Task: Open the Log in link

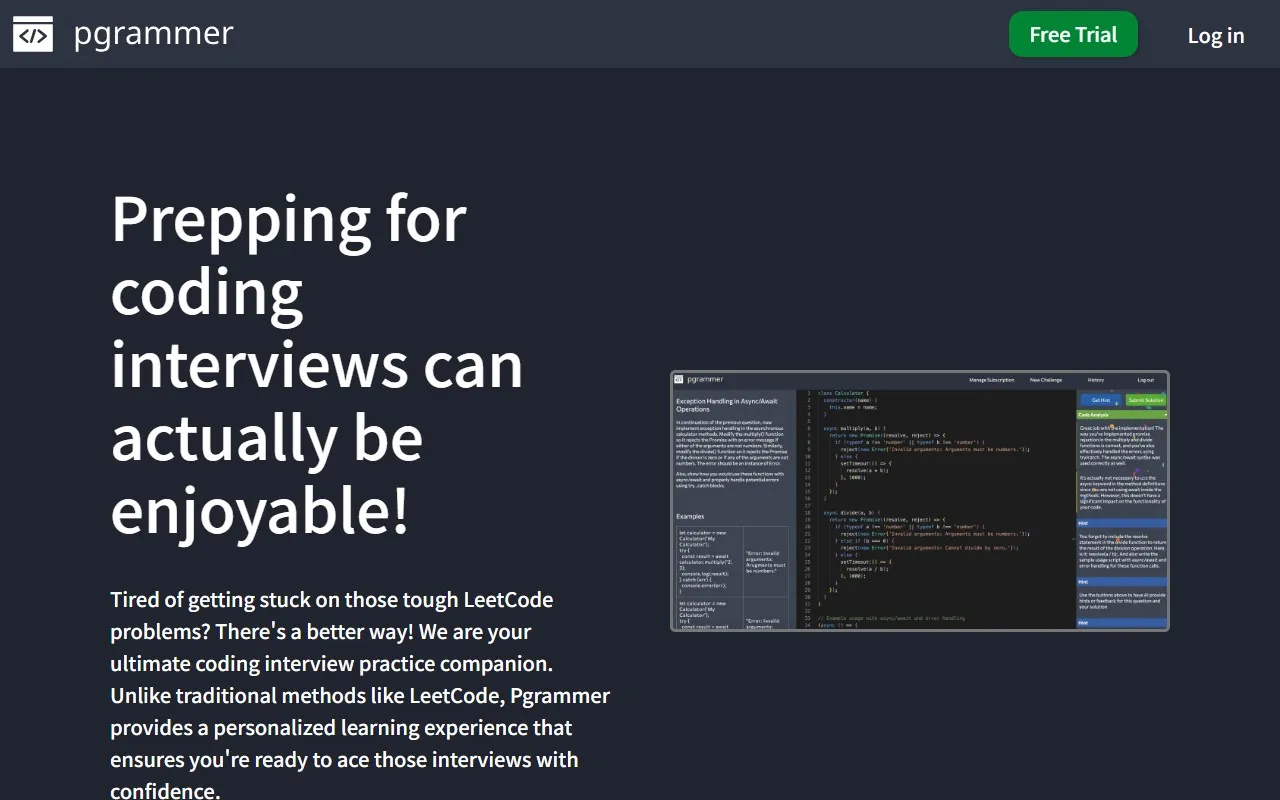Action: pos(1215,35)
